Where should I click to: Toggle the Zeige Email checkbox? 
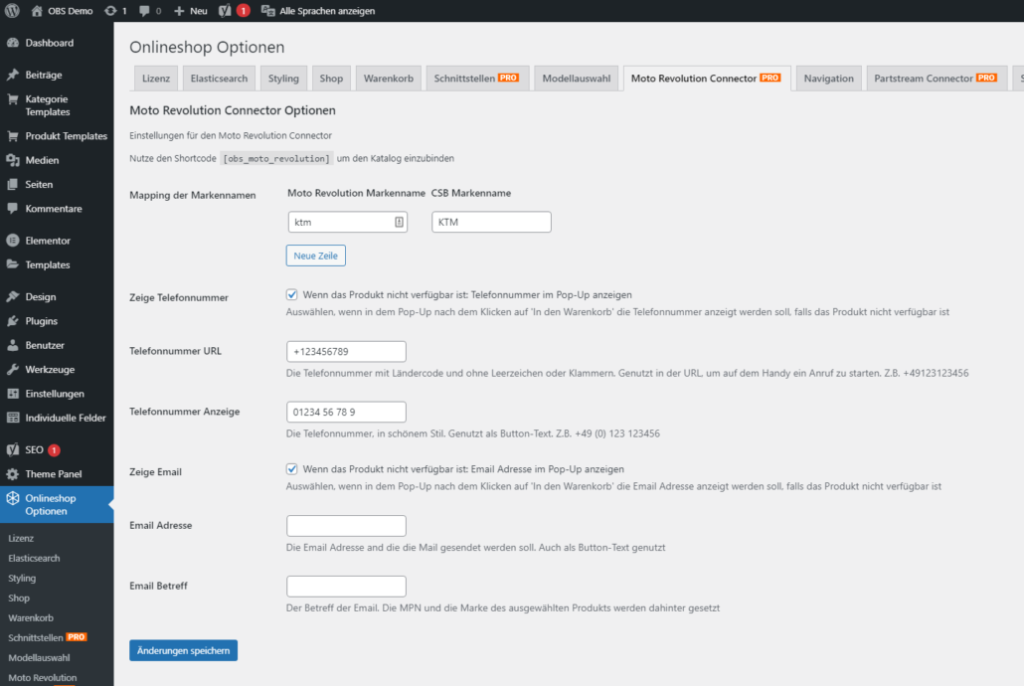(292, 469)
